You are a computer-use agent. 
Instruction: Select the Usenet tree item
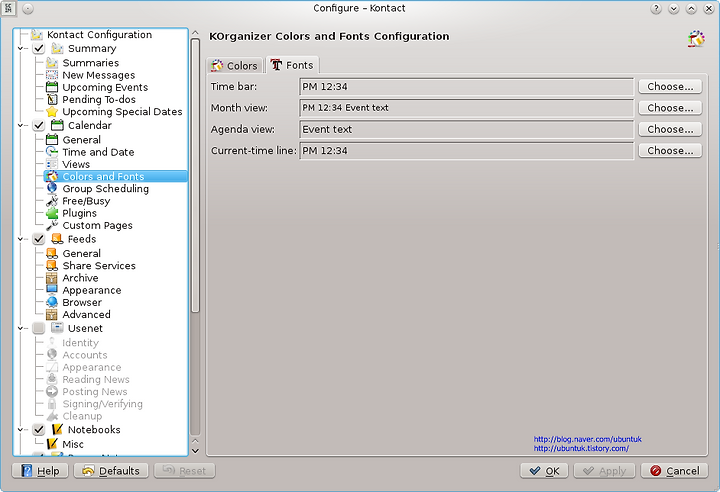click(x=85, y=328)
